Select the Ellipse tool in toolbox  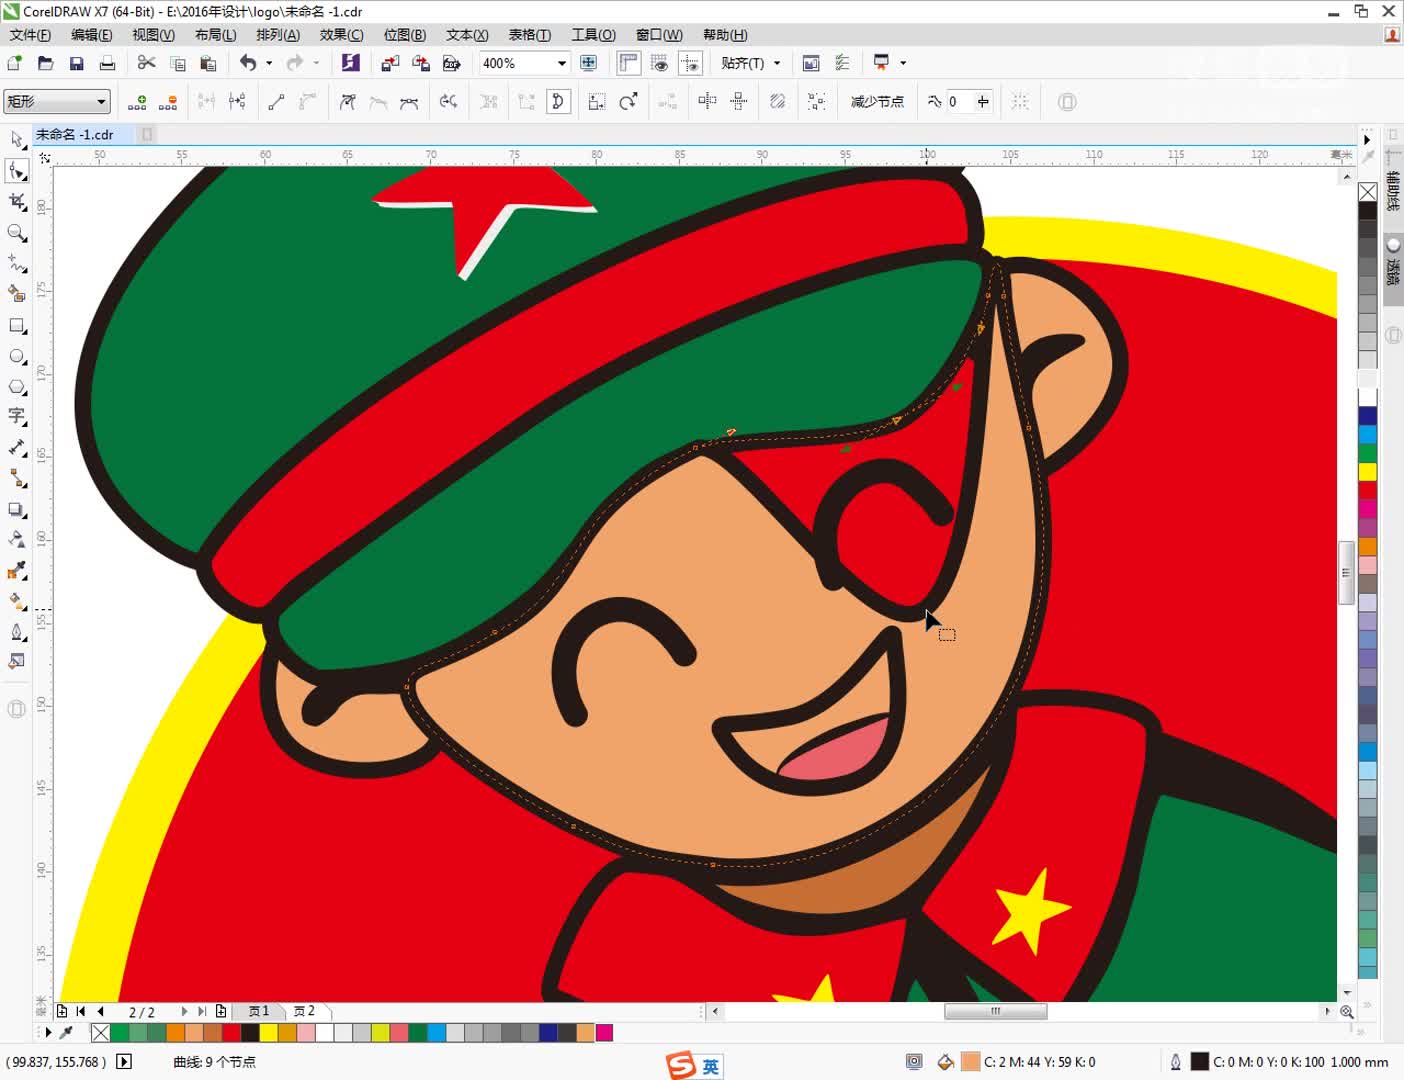click(x=17, y=357)
